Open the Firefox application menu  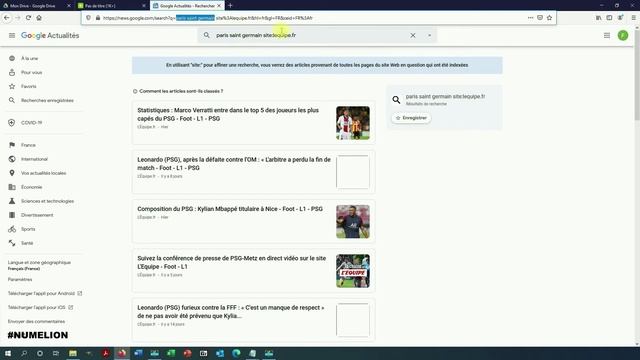click(x=633, y=18)
